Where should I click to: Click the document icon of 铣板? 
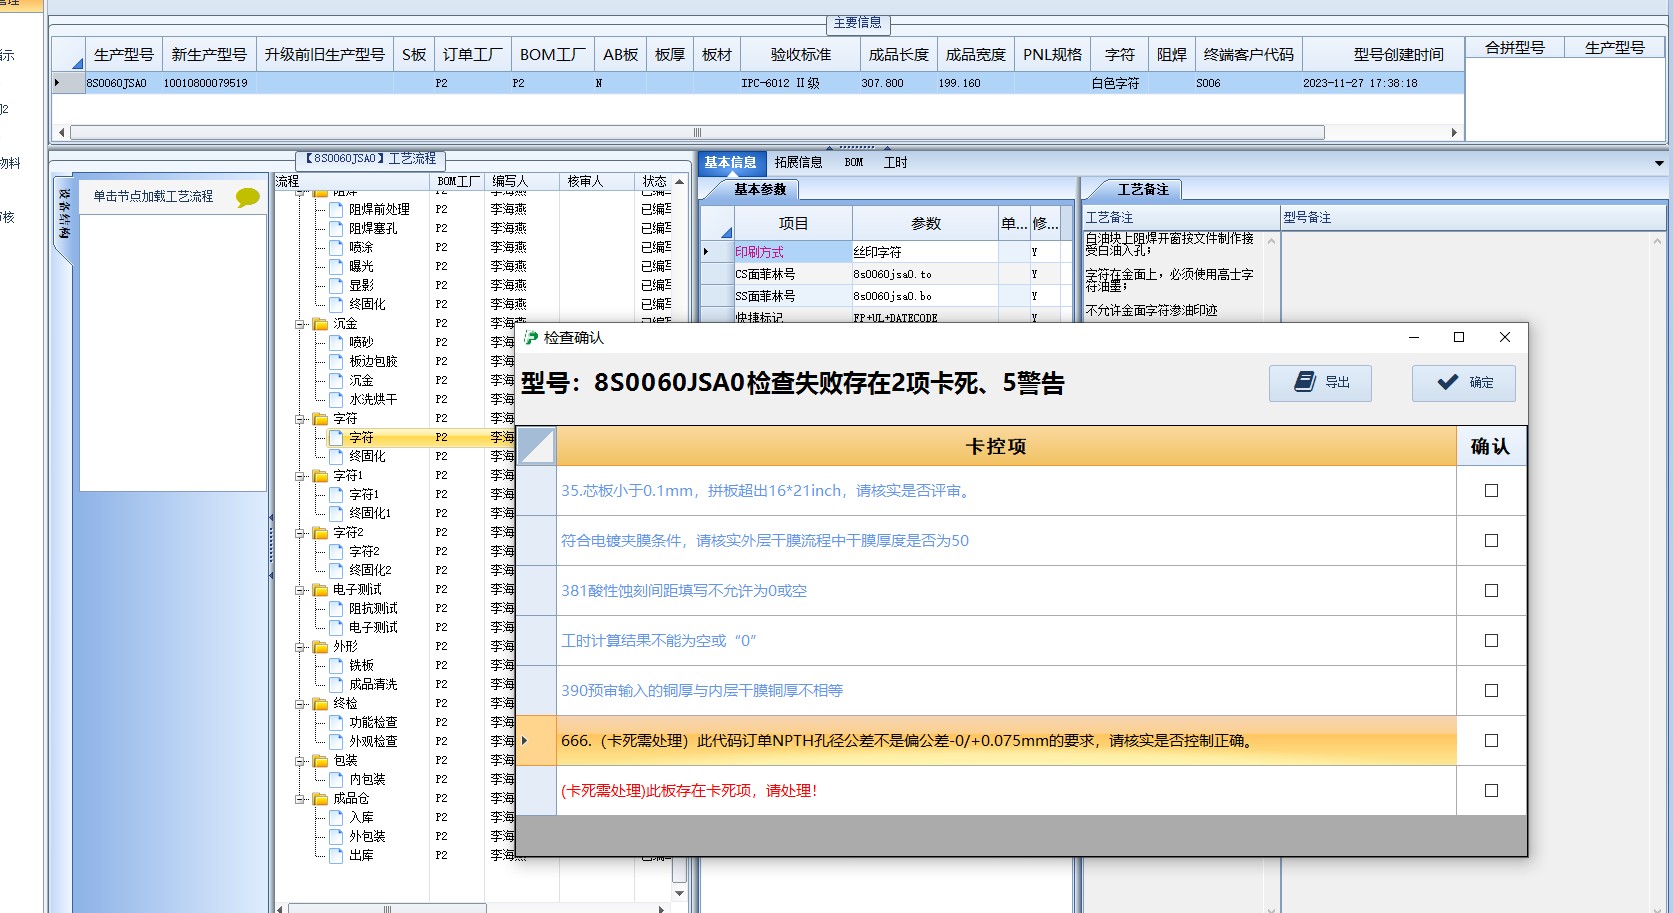click(336, 666)
